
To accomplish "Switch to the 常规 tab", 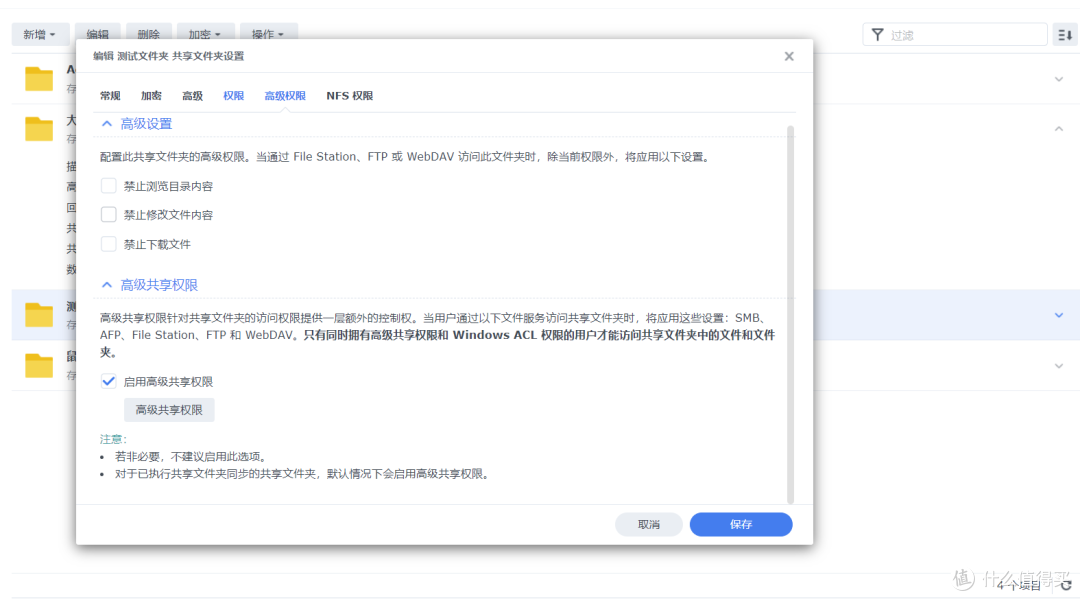I will click(110, 96).
